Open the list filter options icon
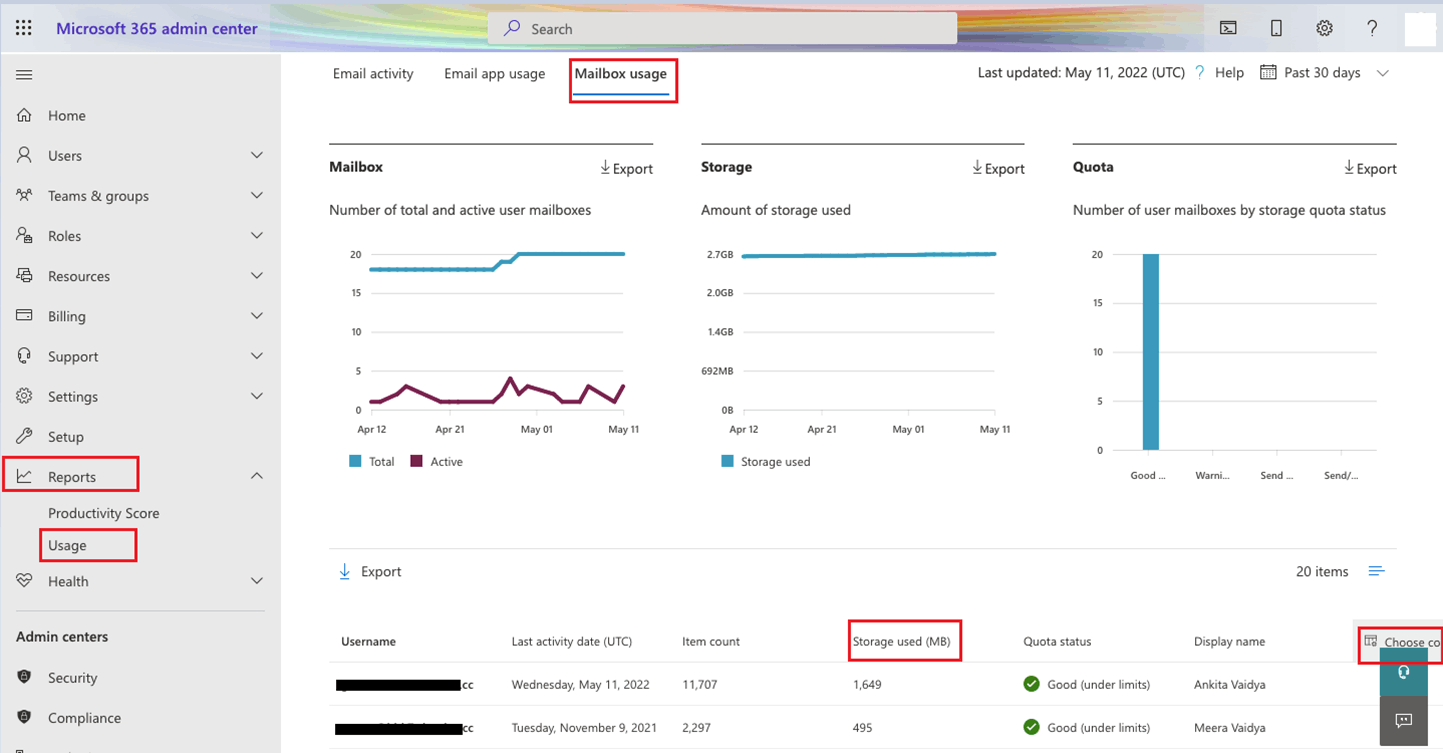 pyautogui.click(x=1377, y=571)
